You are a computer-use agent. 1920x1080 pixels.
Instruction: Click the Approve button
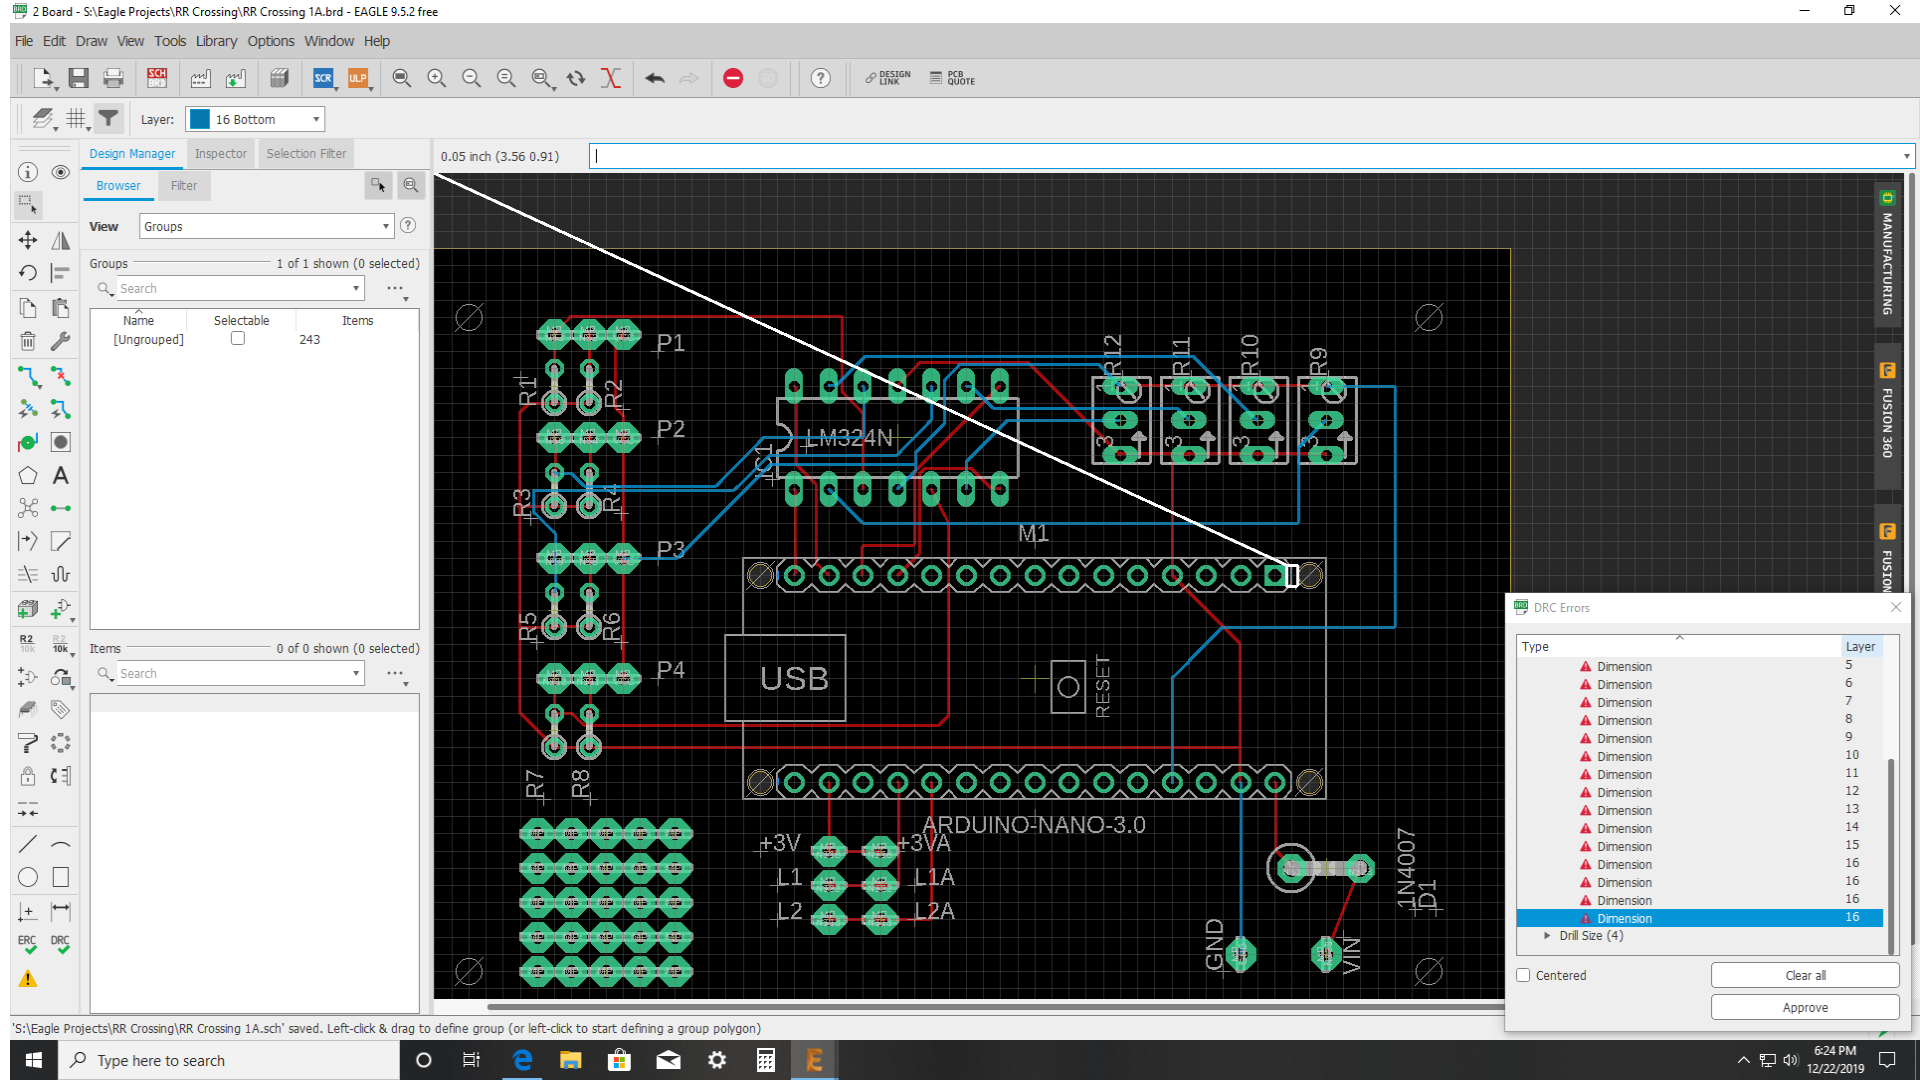pos(1804,1007)
